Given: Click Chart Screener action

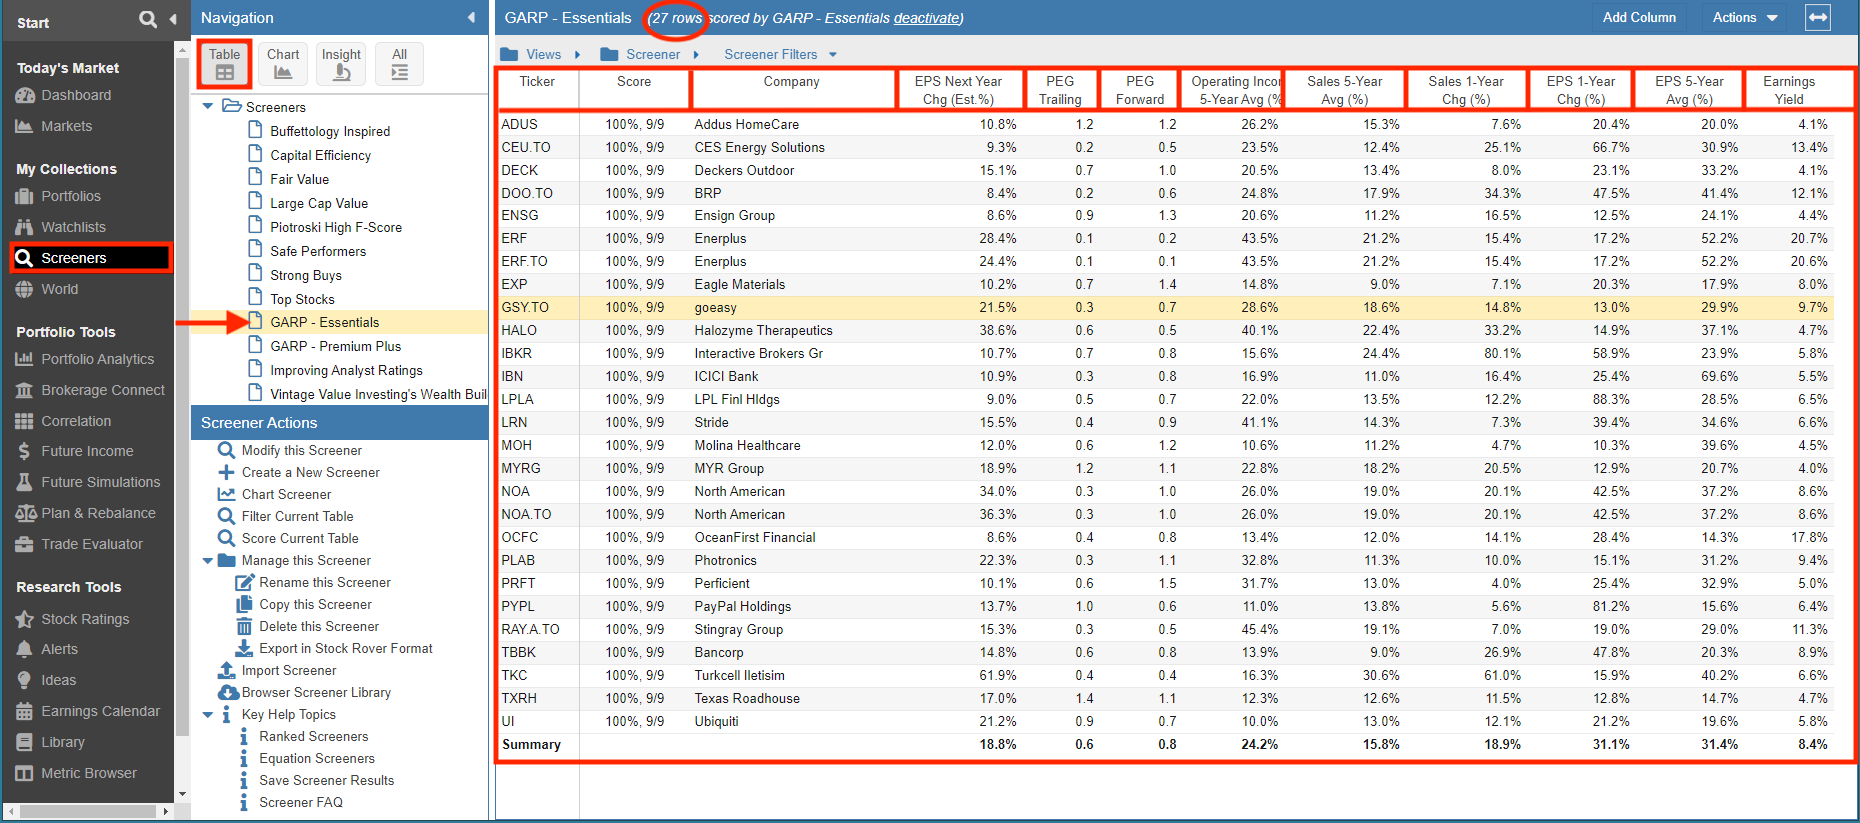Looking at the screenshot, I should point(286,494).
